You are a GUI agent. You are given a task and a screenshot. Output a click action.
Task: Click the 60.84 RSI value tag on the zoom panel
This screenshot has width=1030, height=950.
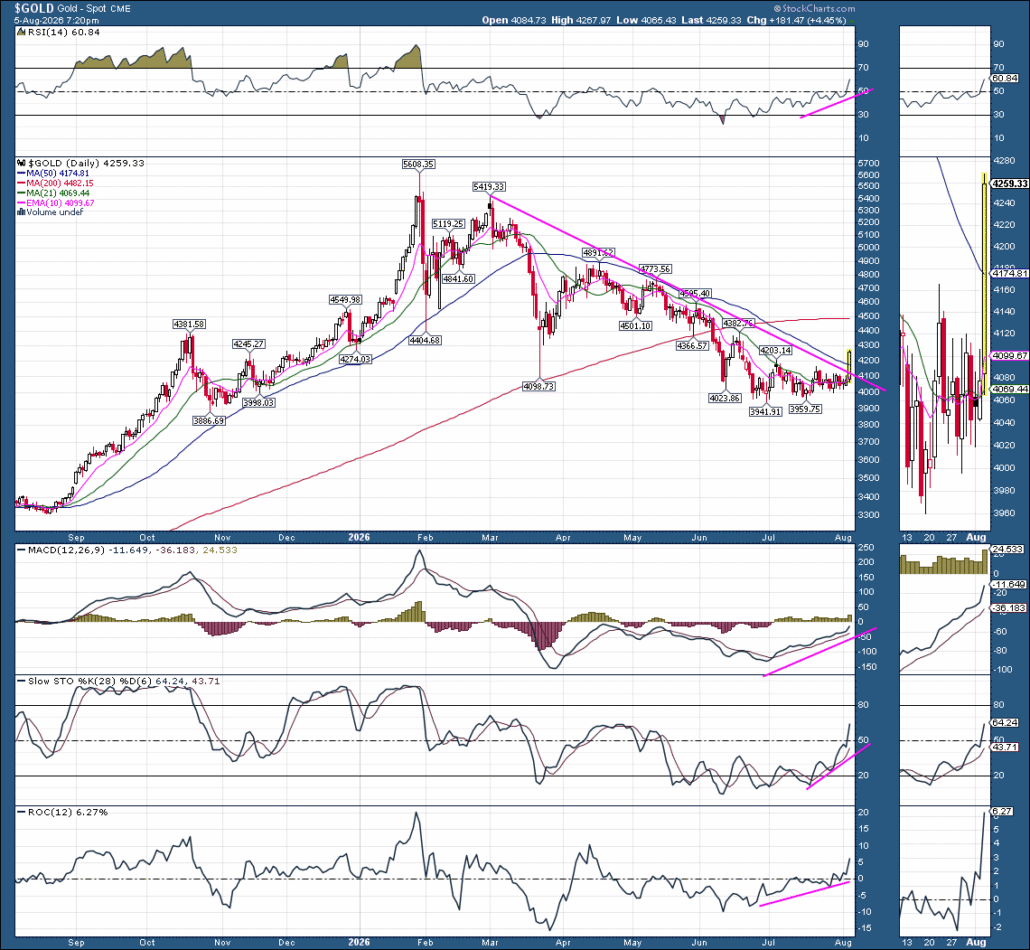pos(1005,78)
